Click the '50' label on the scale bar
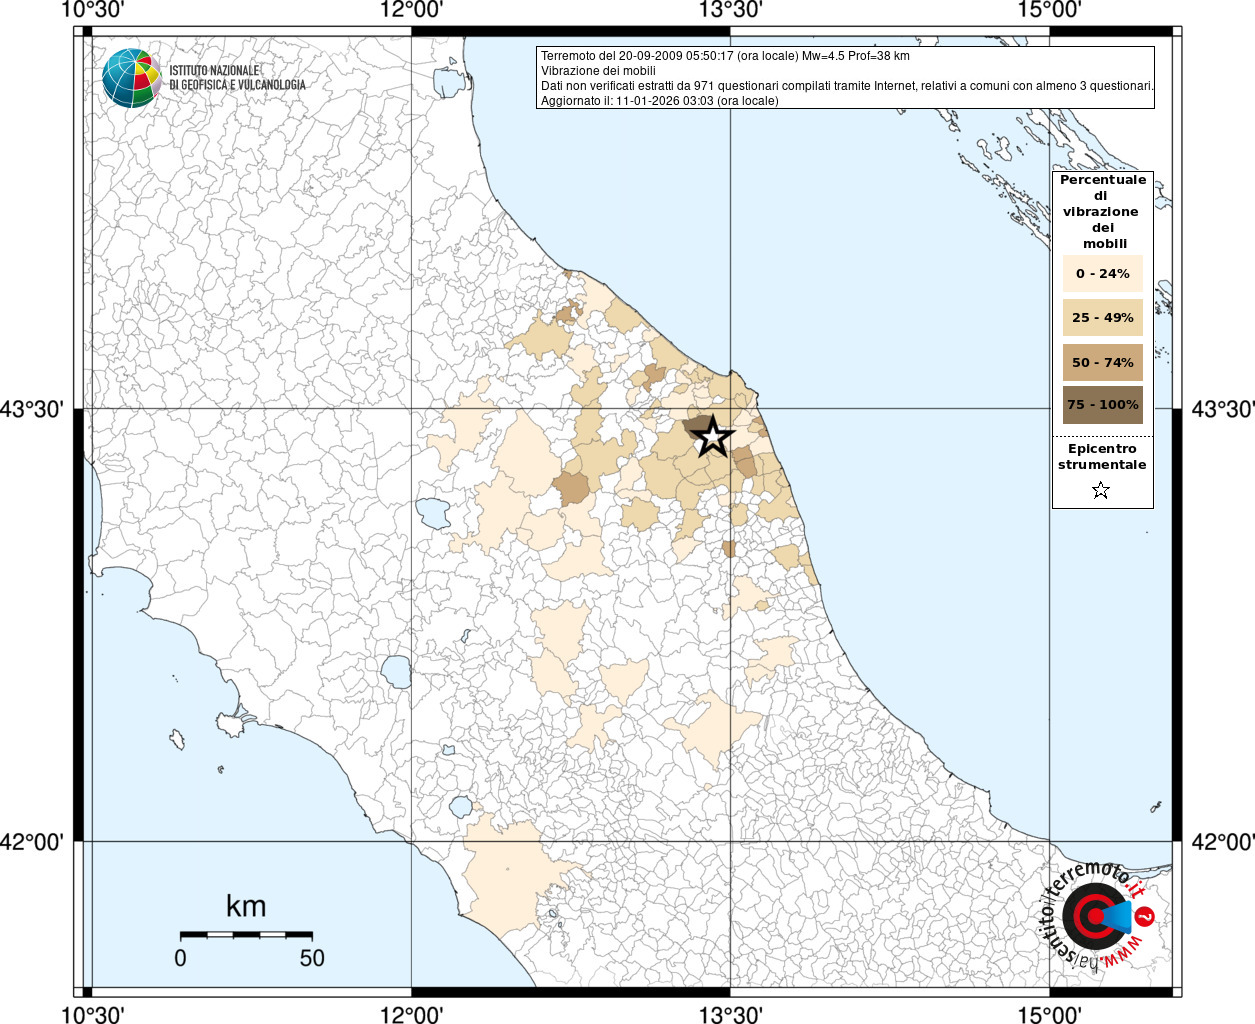The height and width of the screenshot is (1024, 1255). 312,958
